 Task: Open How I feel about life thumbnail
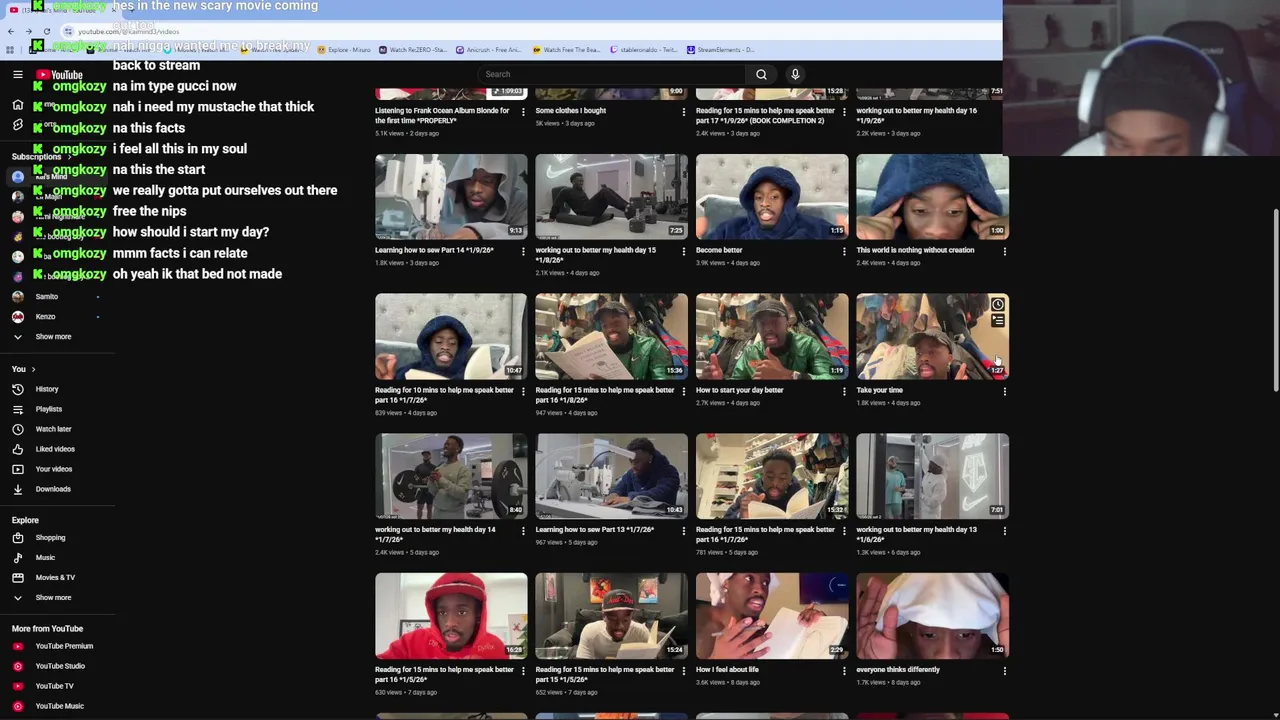[x=772, y=616]
